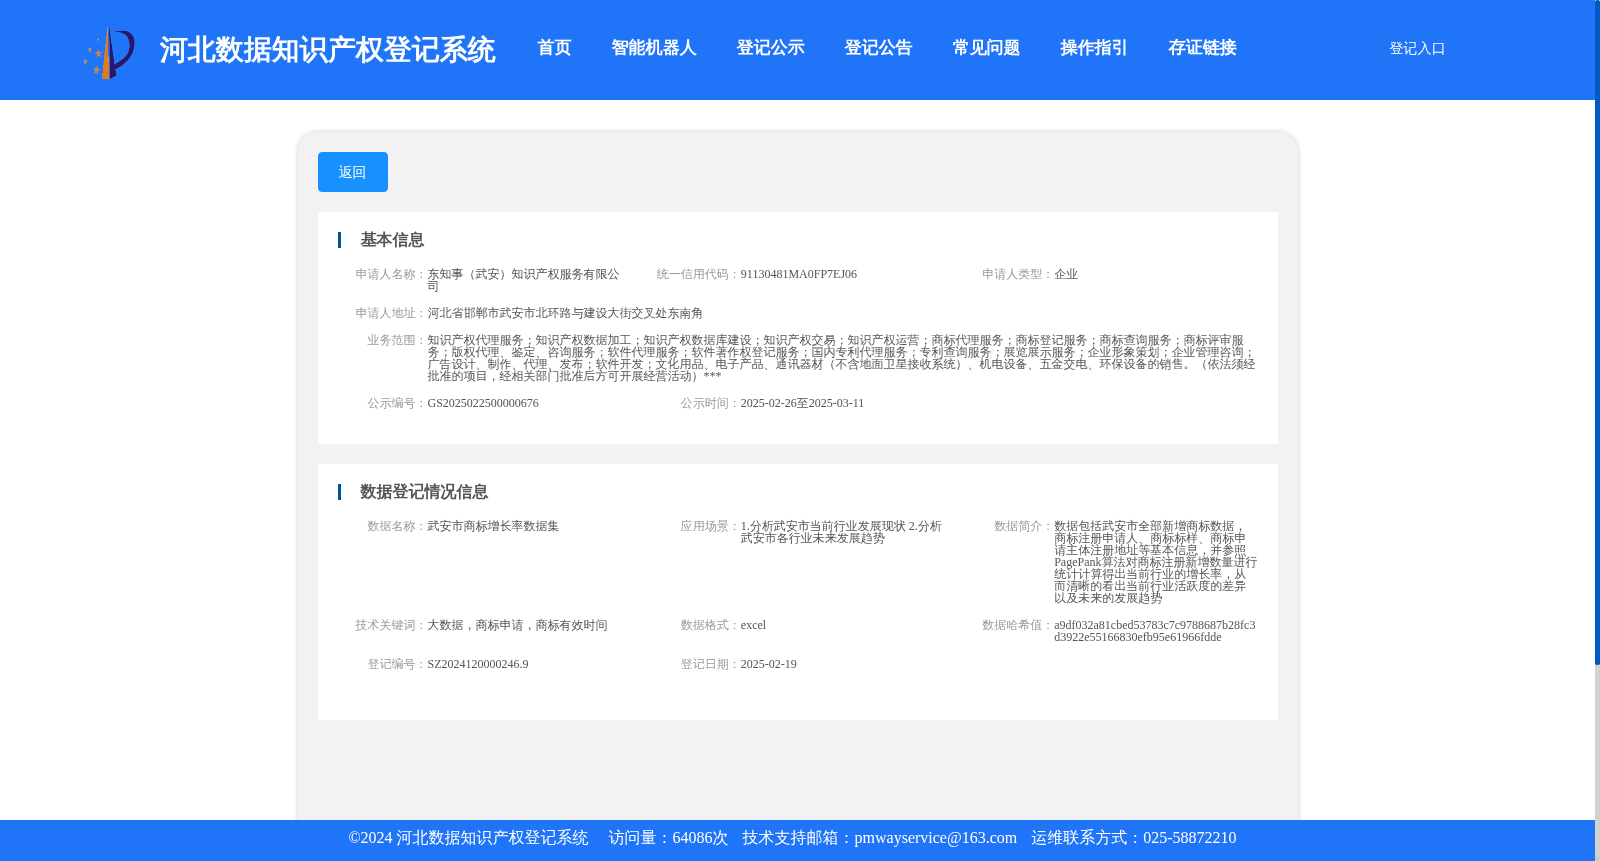Click the page vertical scrollbar
This screenshot has height=861, width=1600.
coord(1597,332)
